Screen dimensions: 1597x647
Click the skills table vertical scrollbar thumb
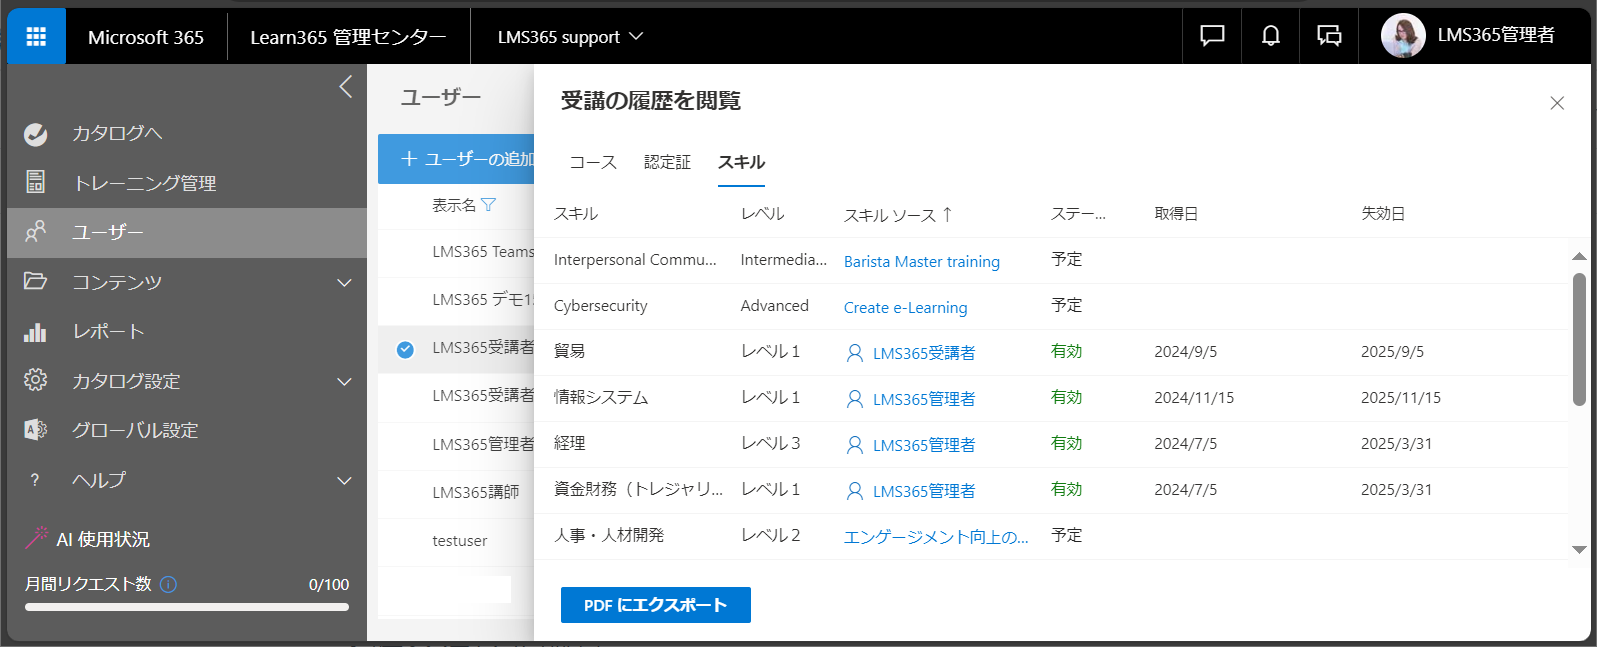pyautogui.click(x=1579, y=339)
